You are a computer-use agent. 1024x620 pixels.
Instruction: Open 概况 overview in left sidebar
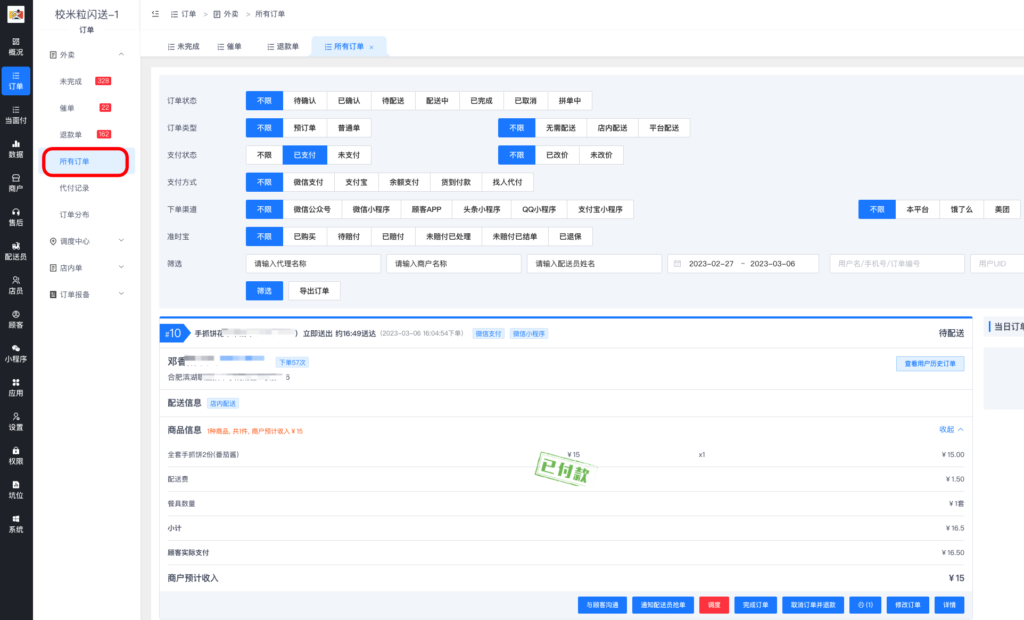pyautogui.click(x=15, y=45)
